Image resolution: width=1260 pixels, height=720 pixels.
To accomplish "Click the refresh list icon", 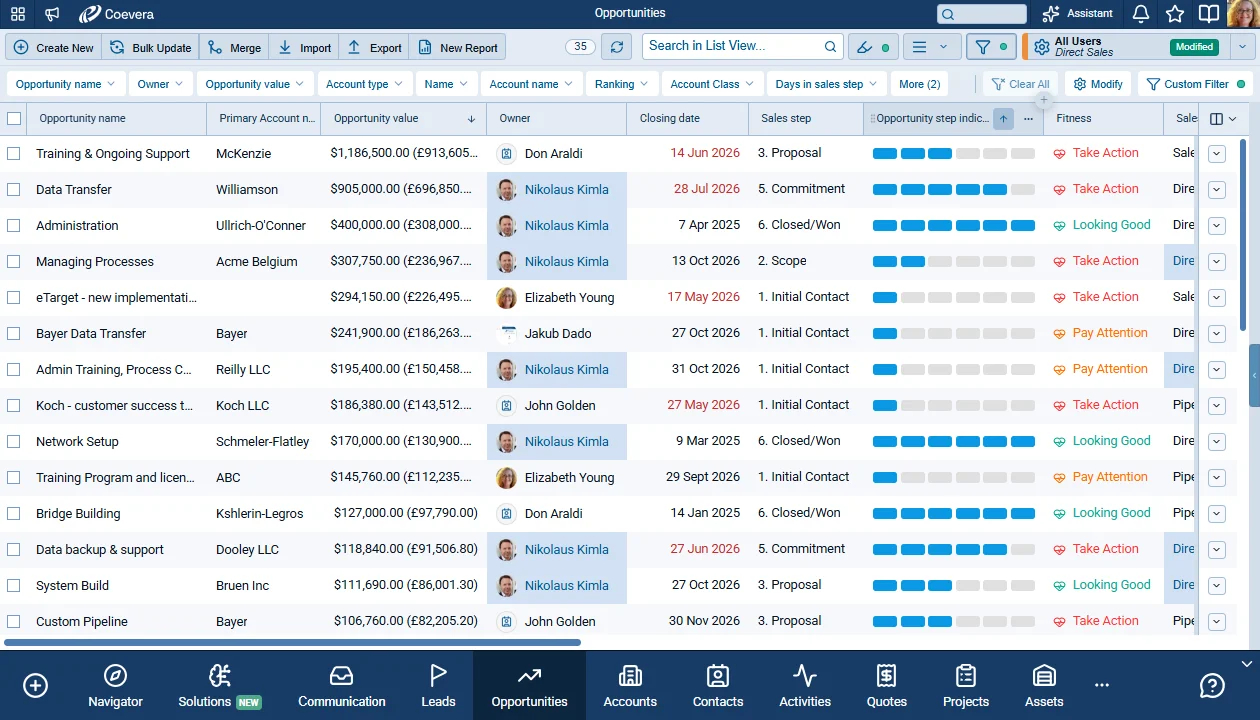I will coord(617,47).
